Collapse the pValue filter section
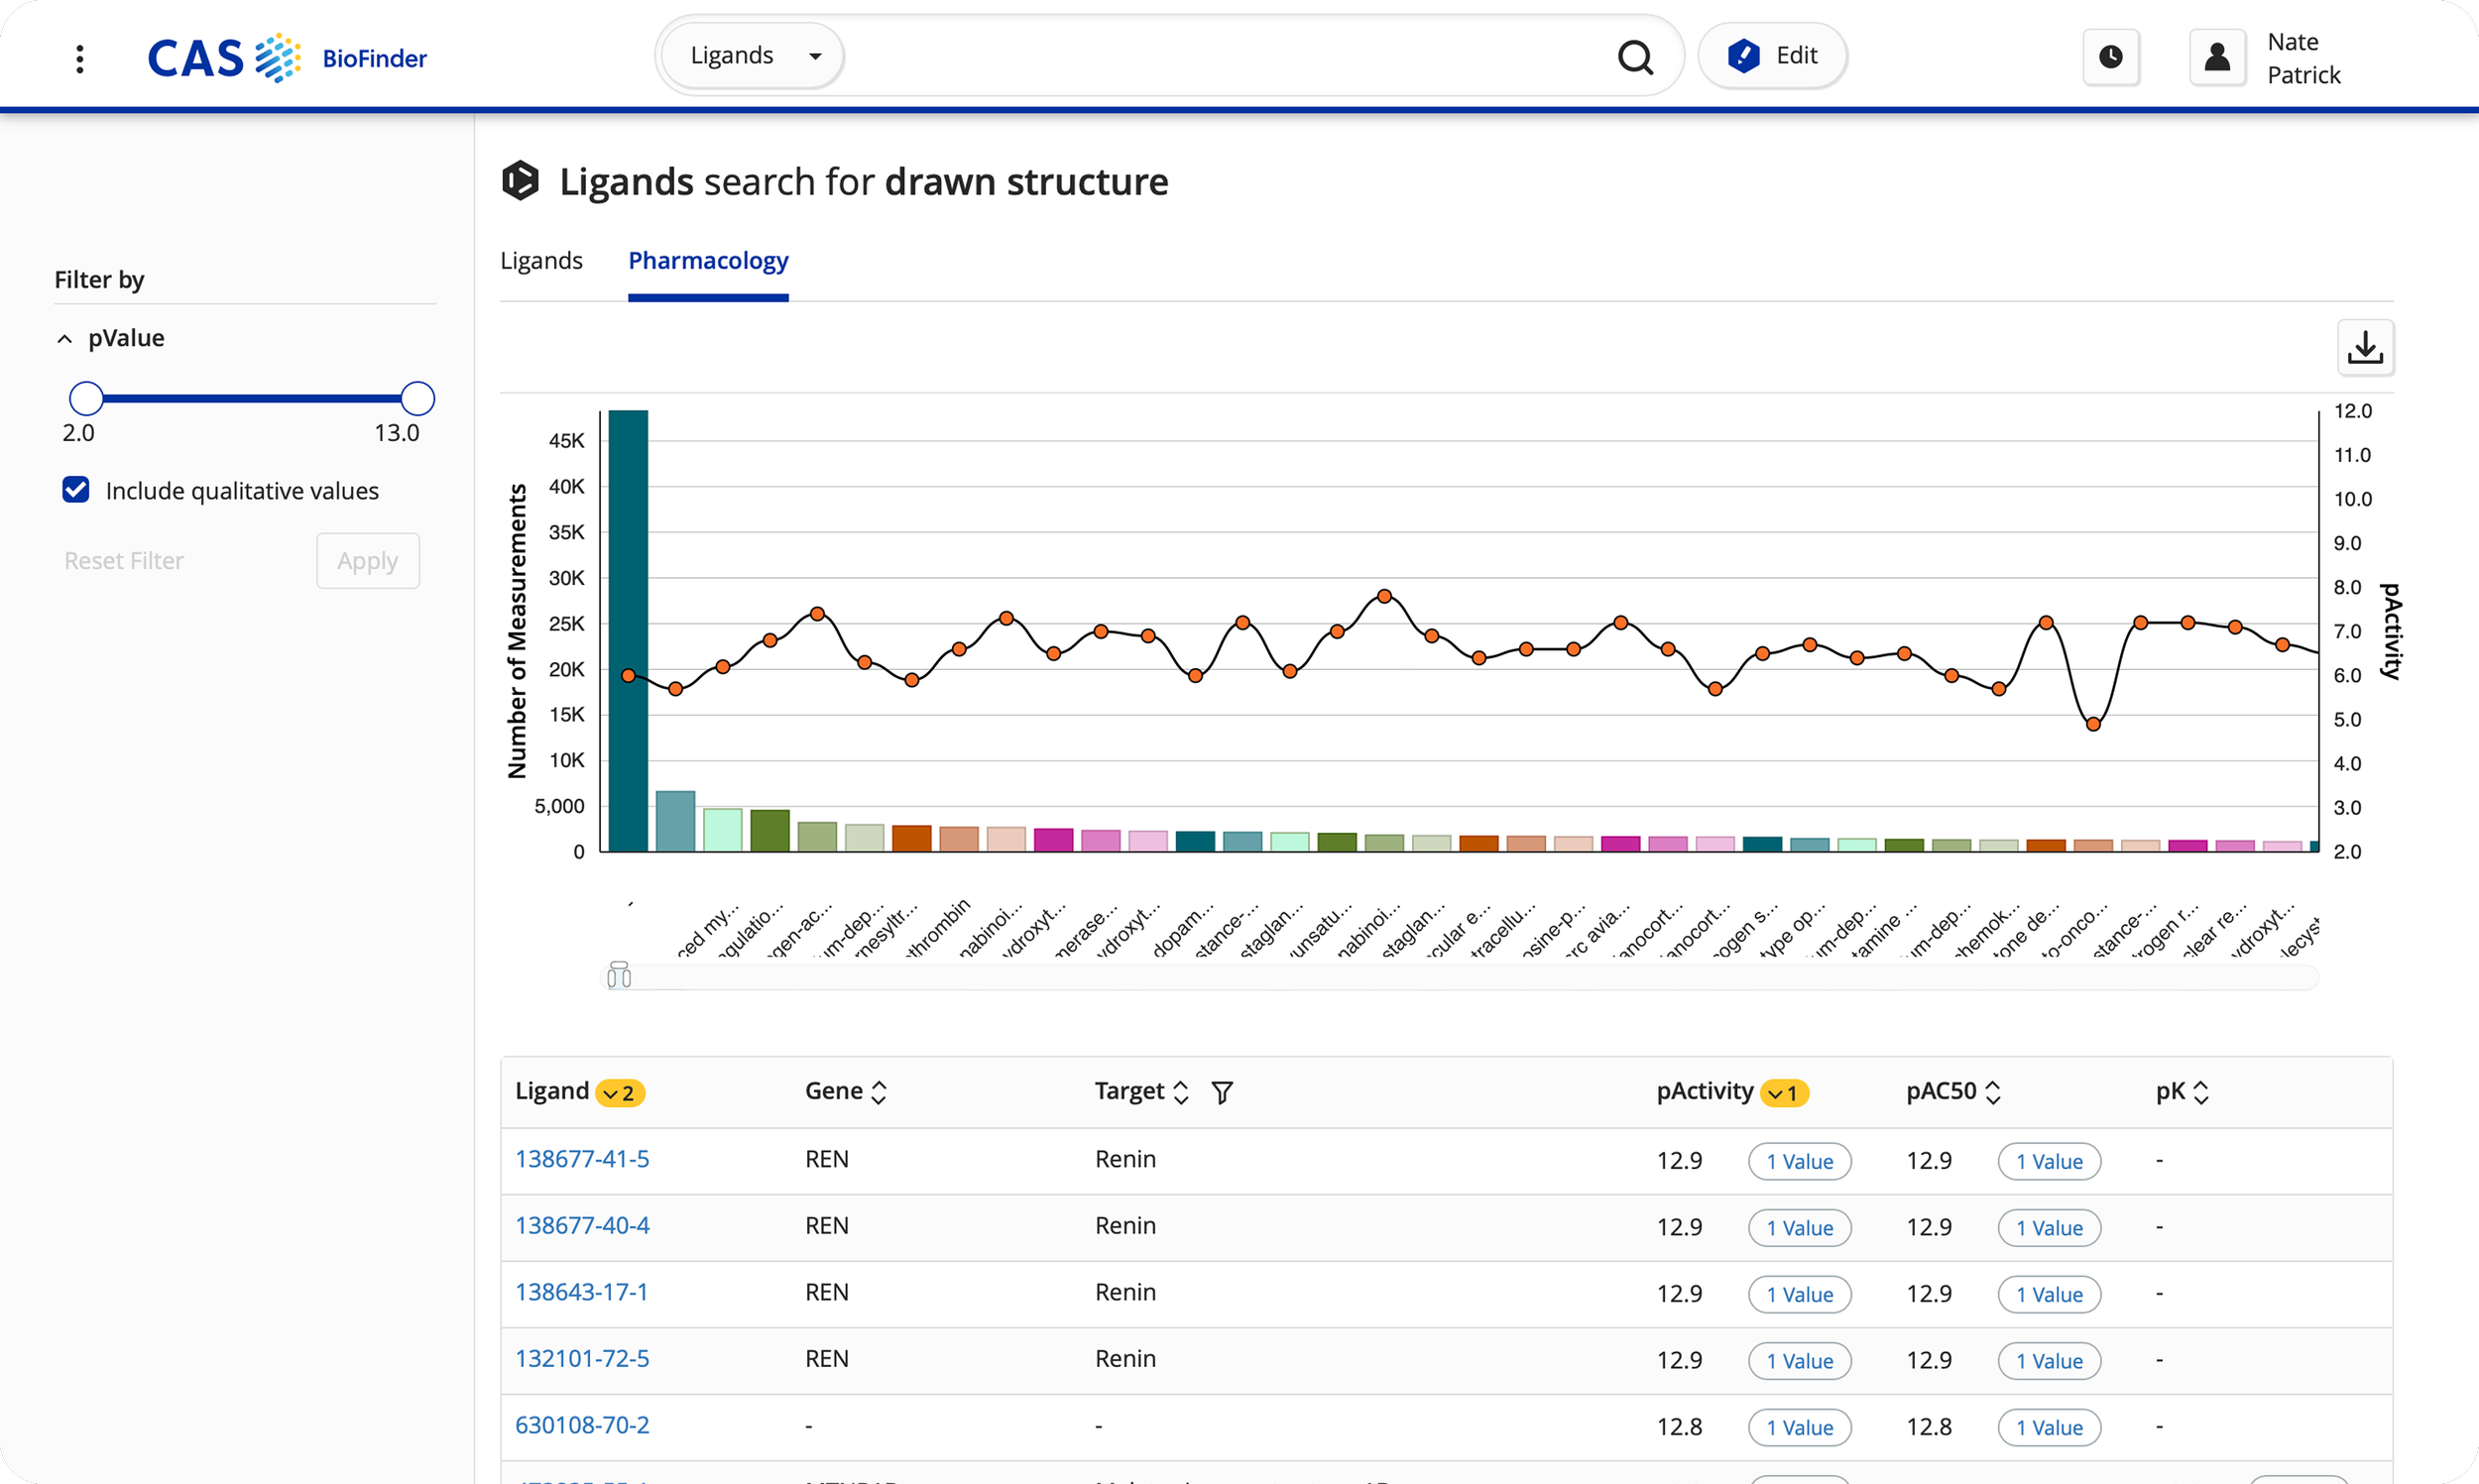This screenshot has height=1484, width=2479. pyautogui.click(x=64, y=338)
